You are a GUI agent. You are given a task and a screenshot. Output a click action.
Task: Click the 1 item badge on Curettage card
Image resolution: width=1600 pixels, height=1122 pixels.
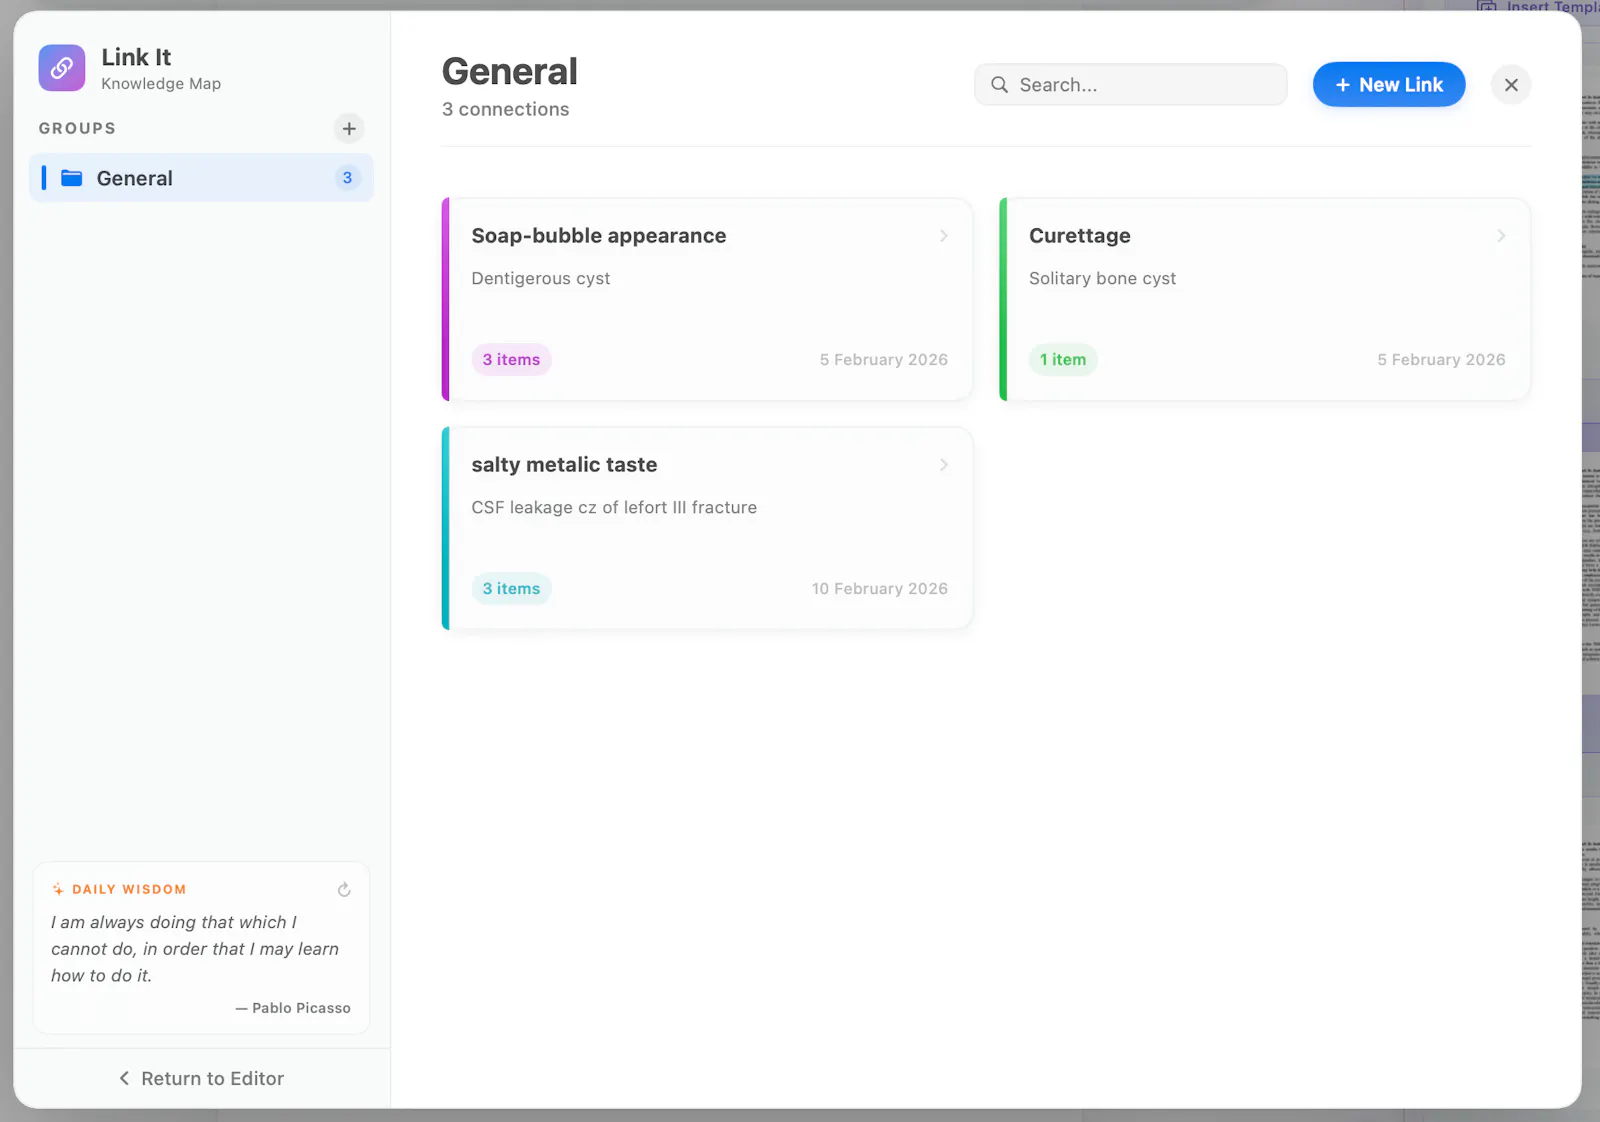tap(1063, 360)
